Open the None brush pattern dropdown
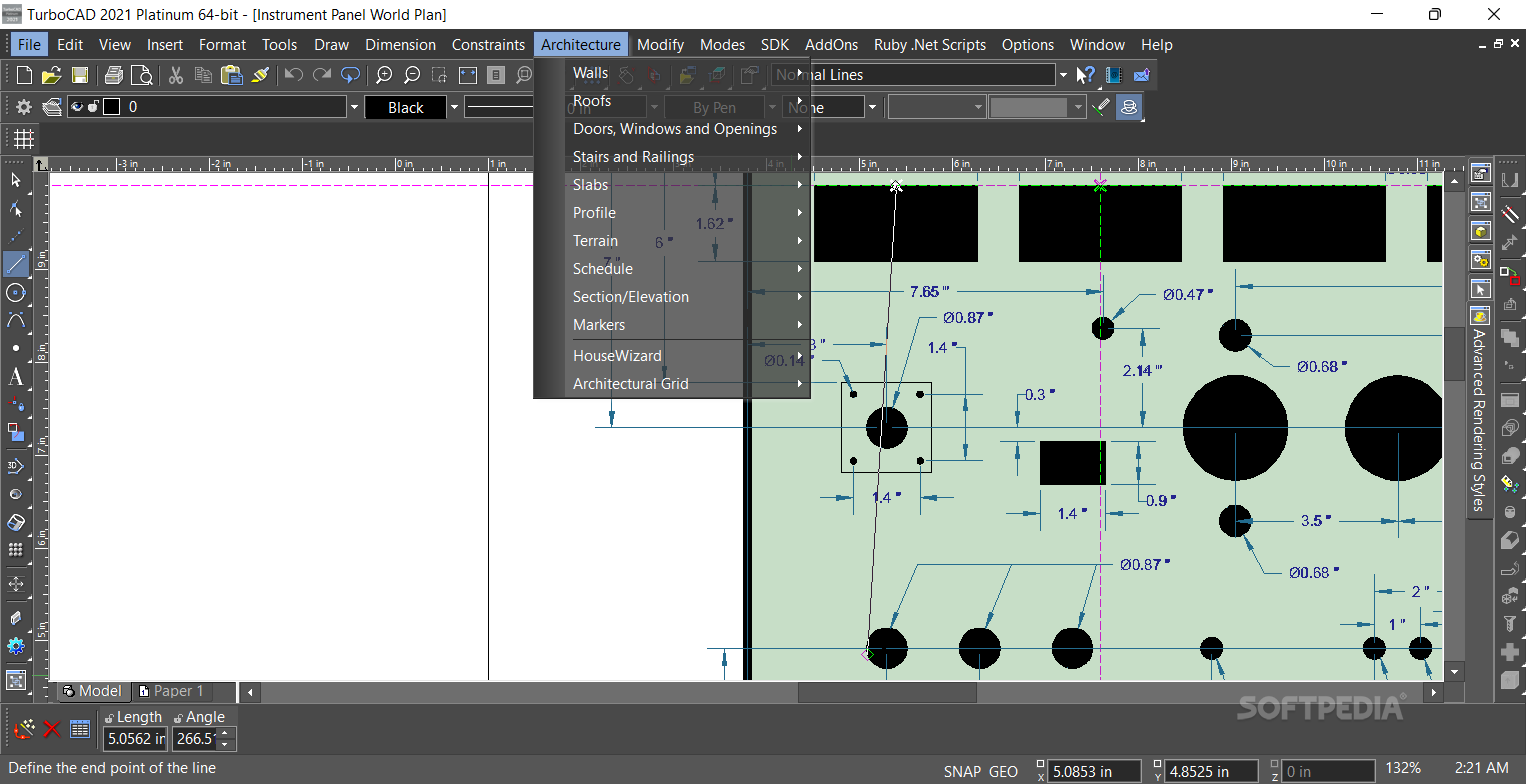The image size is (1526, 784). point(872,107)
